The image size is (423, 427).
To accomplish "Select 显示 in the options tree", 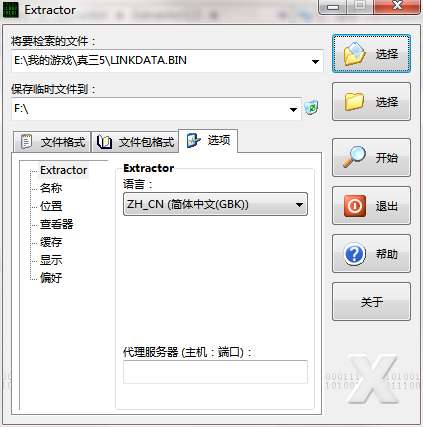I will coord(51,260).
